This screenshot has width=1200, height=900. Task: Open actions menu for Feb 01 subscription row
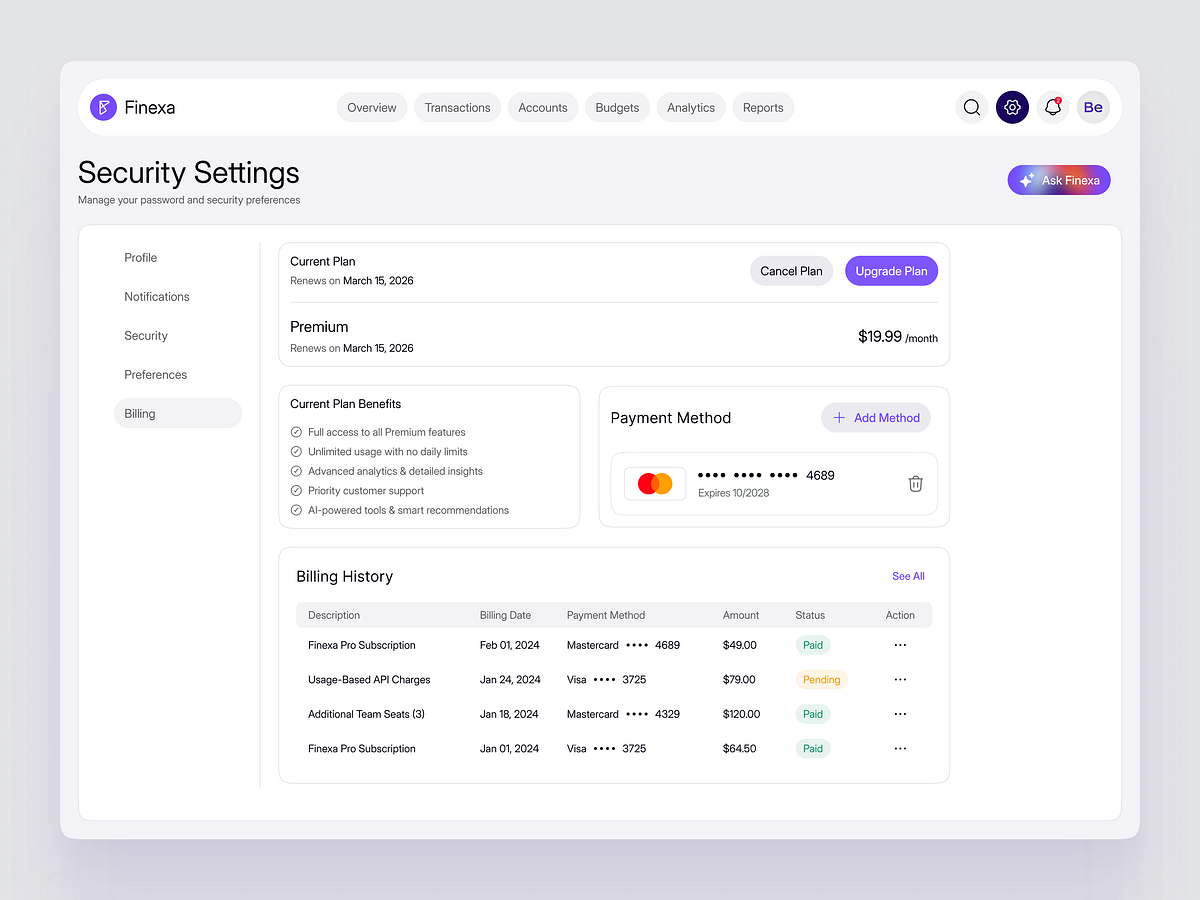(899, 645)
